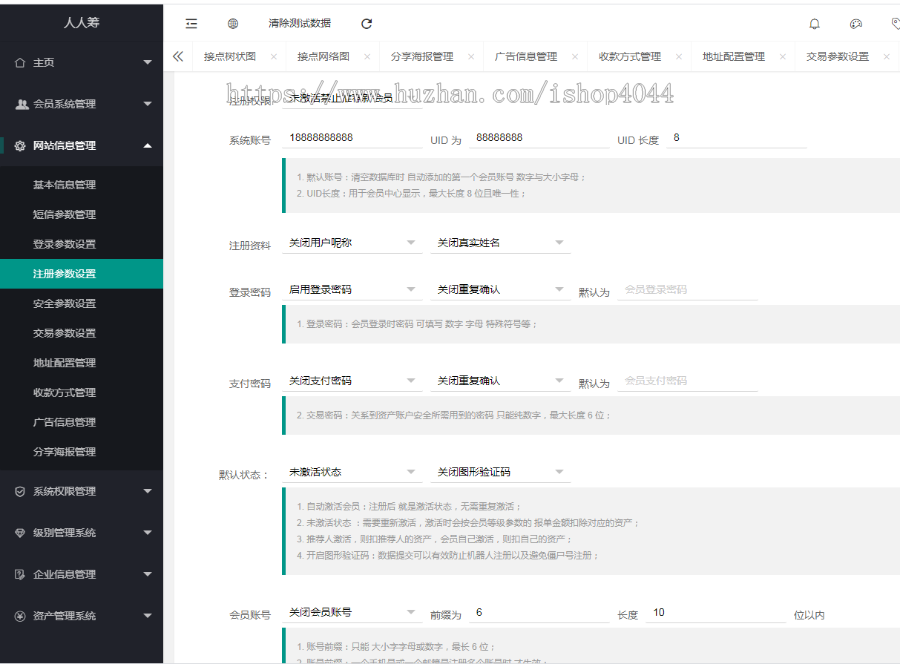The height and width of the screenshot is (664, 900).
Task: Switch to the 接点网络图 tab
Action: point(323,56)
